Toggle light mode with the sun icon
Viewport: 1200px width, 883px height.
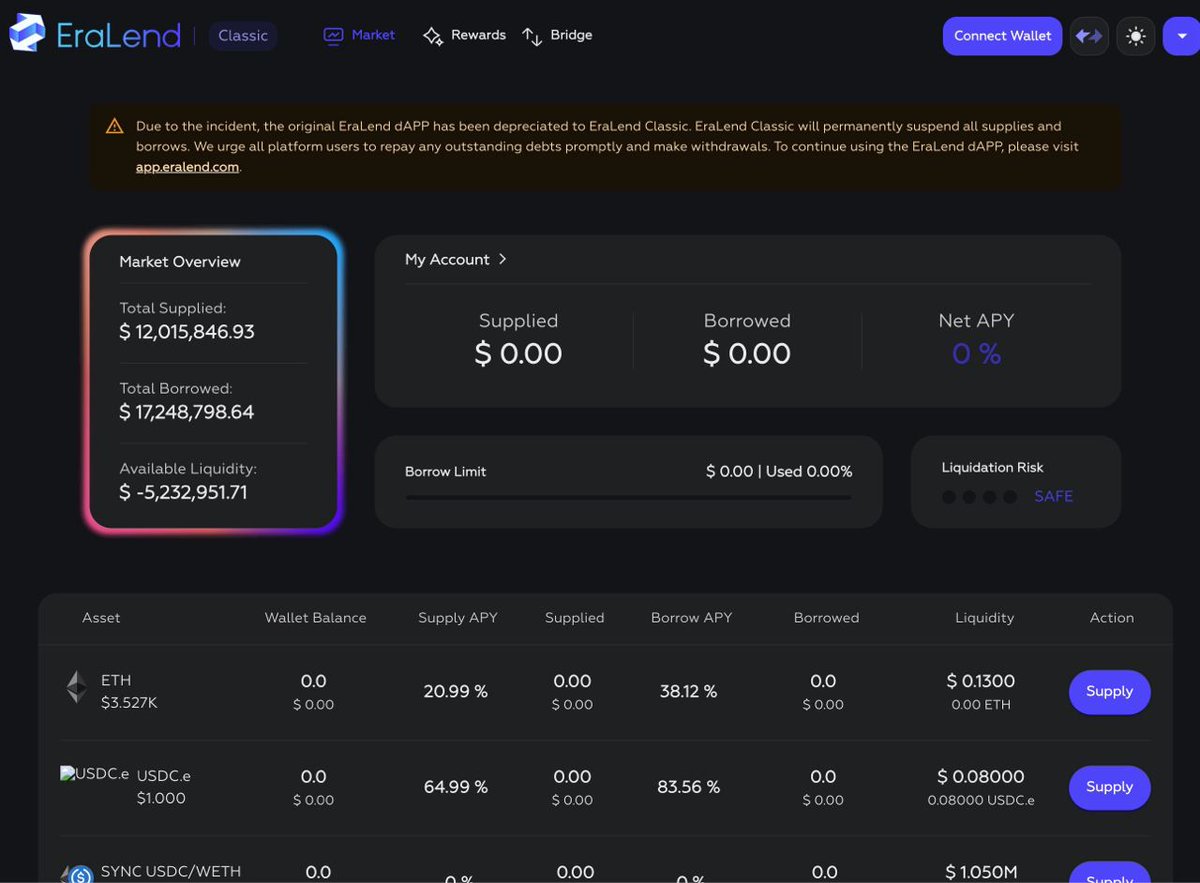[1135, 36]
